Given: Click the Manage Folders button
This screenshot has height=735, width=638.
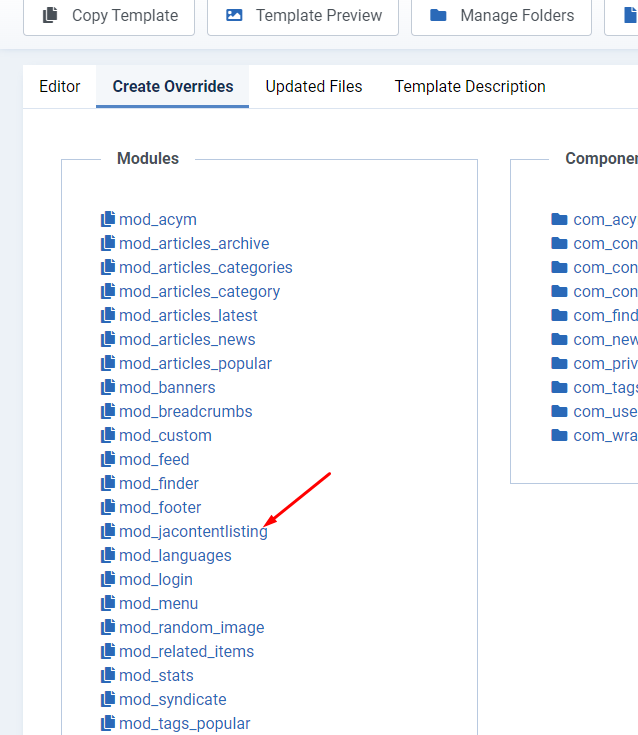Looking at the screenshot, I should pos(516,15).
